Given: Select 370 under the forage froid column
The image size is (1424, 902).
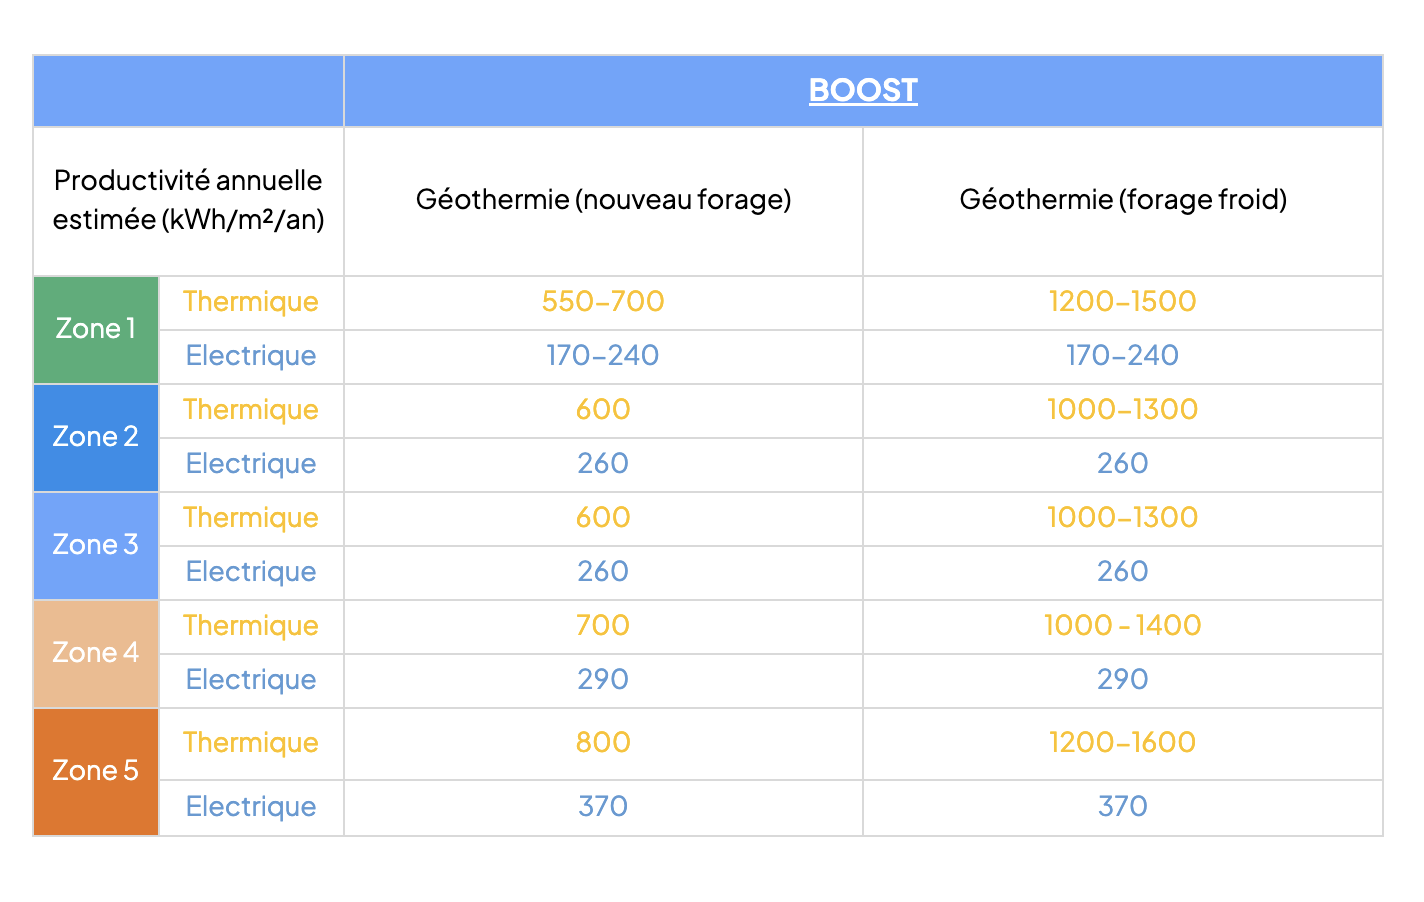Looking at the screenshot, I should (1122, 807).
